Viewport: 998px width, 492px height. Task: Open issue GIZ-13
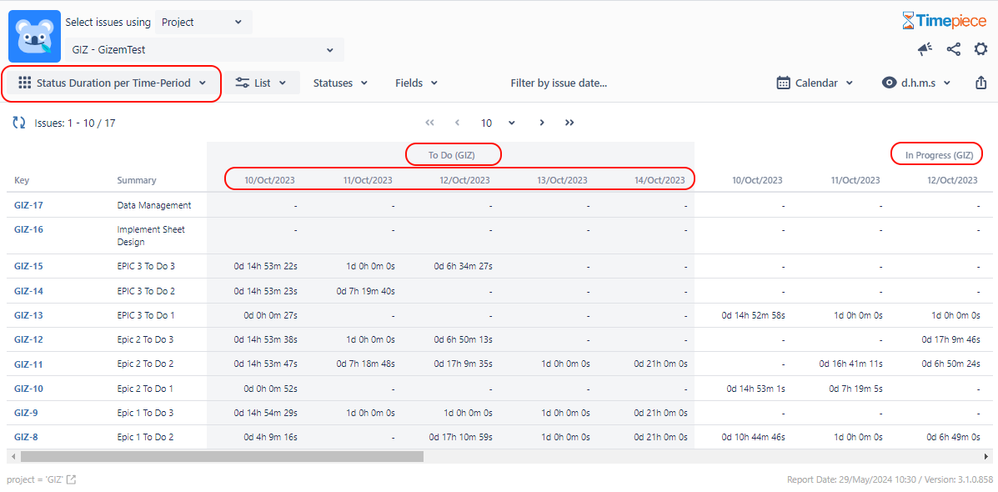tap(29, 315)
